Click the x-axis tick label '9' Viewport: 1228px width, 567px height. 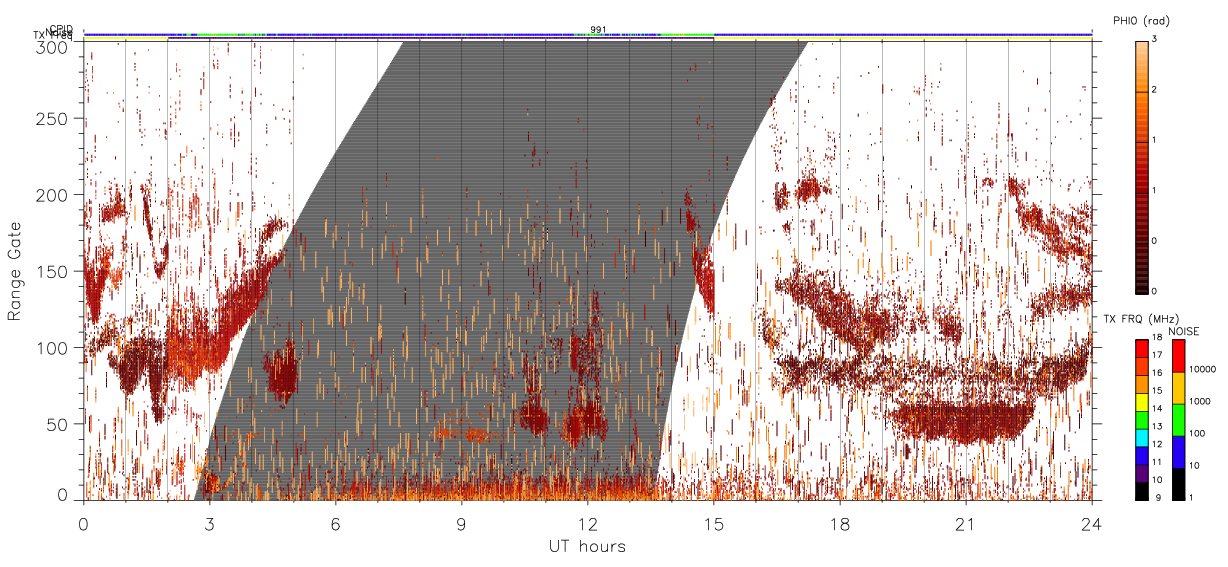(x=462, y=524)
